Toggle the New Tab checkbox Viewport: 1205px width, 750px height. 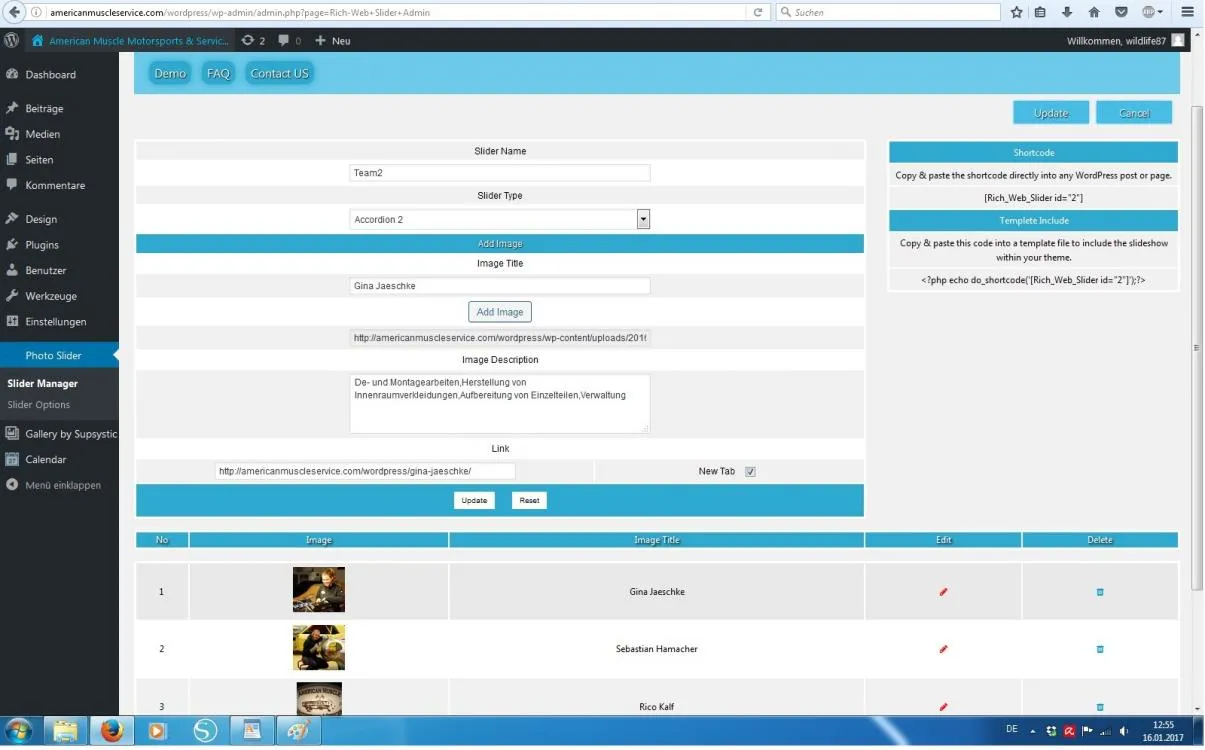tap(750, 472)
